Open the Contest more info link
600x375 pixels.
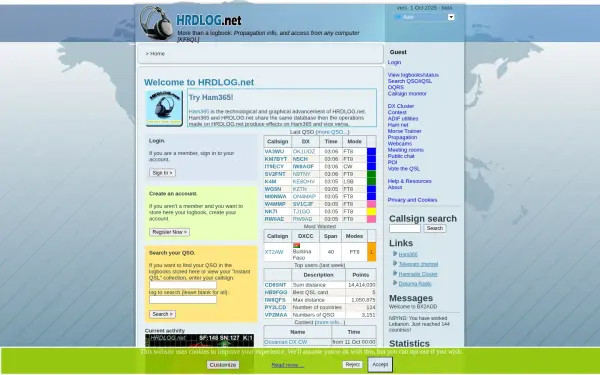click(x=329, y=322)
